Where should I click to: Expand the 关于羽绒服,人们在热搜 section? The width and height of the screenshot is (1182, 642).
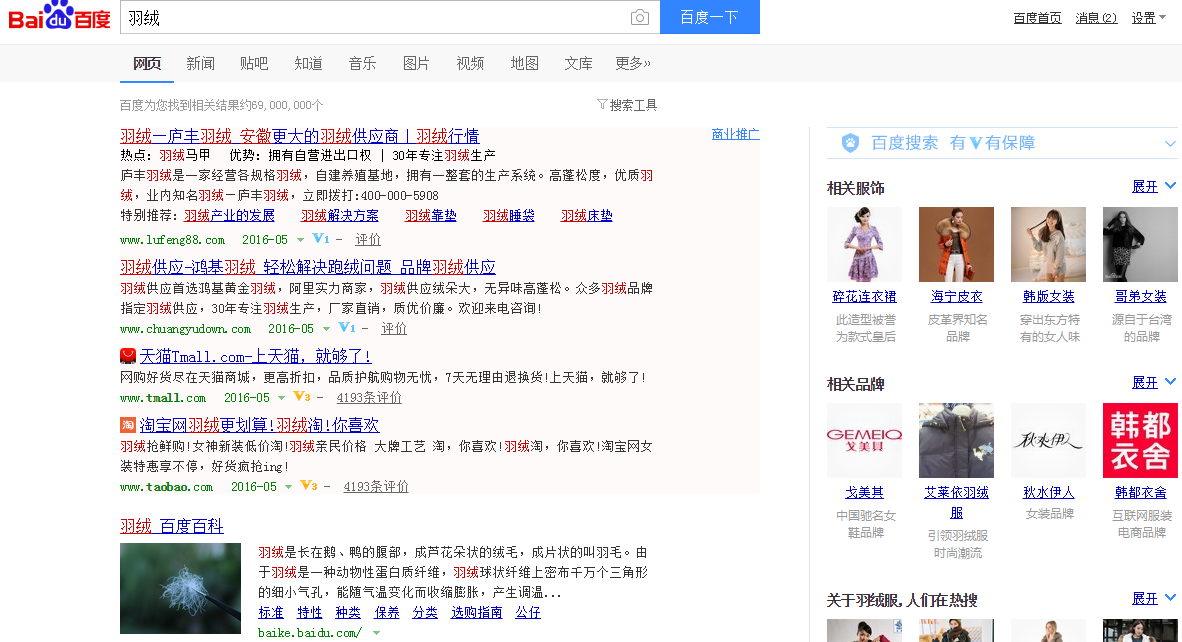(1153, 598)
